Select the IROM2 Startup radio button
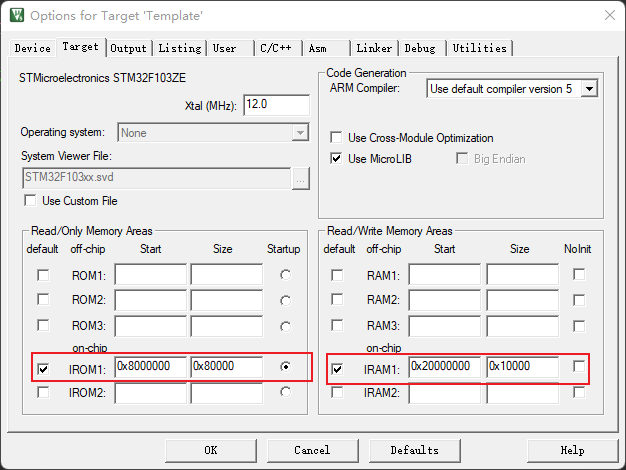 (285, 392)
